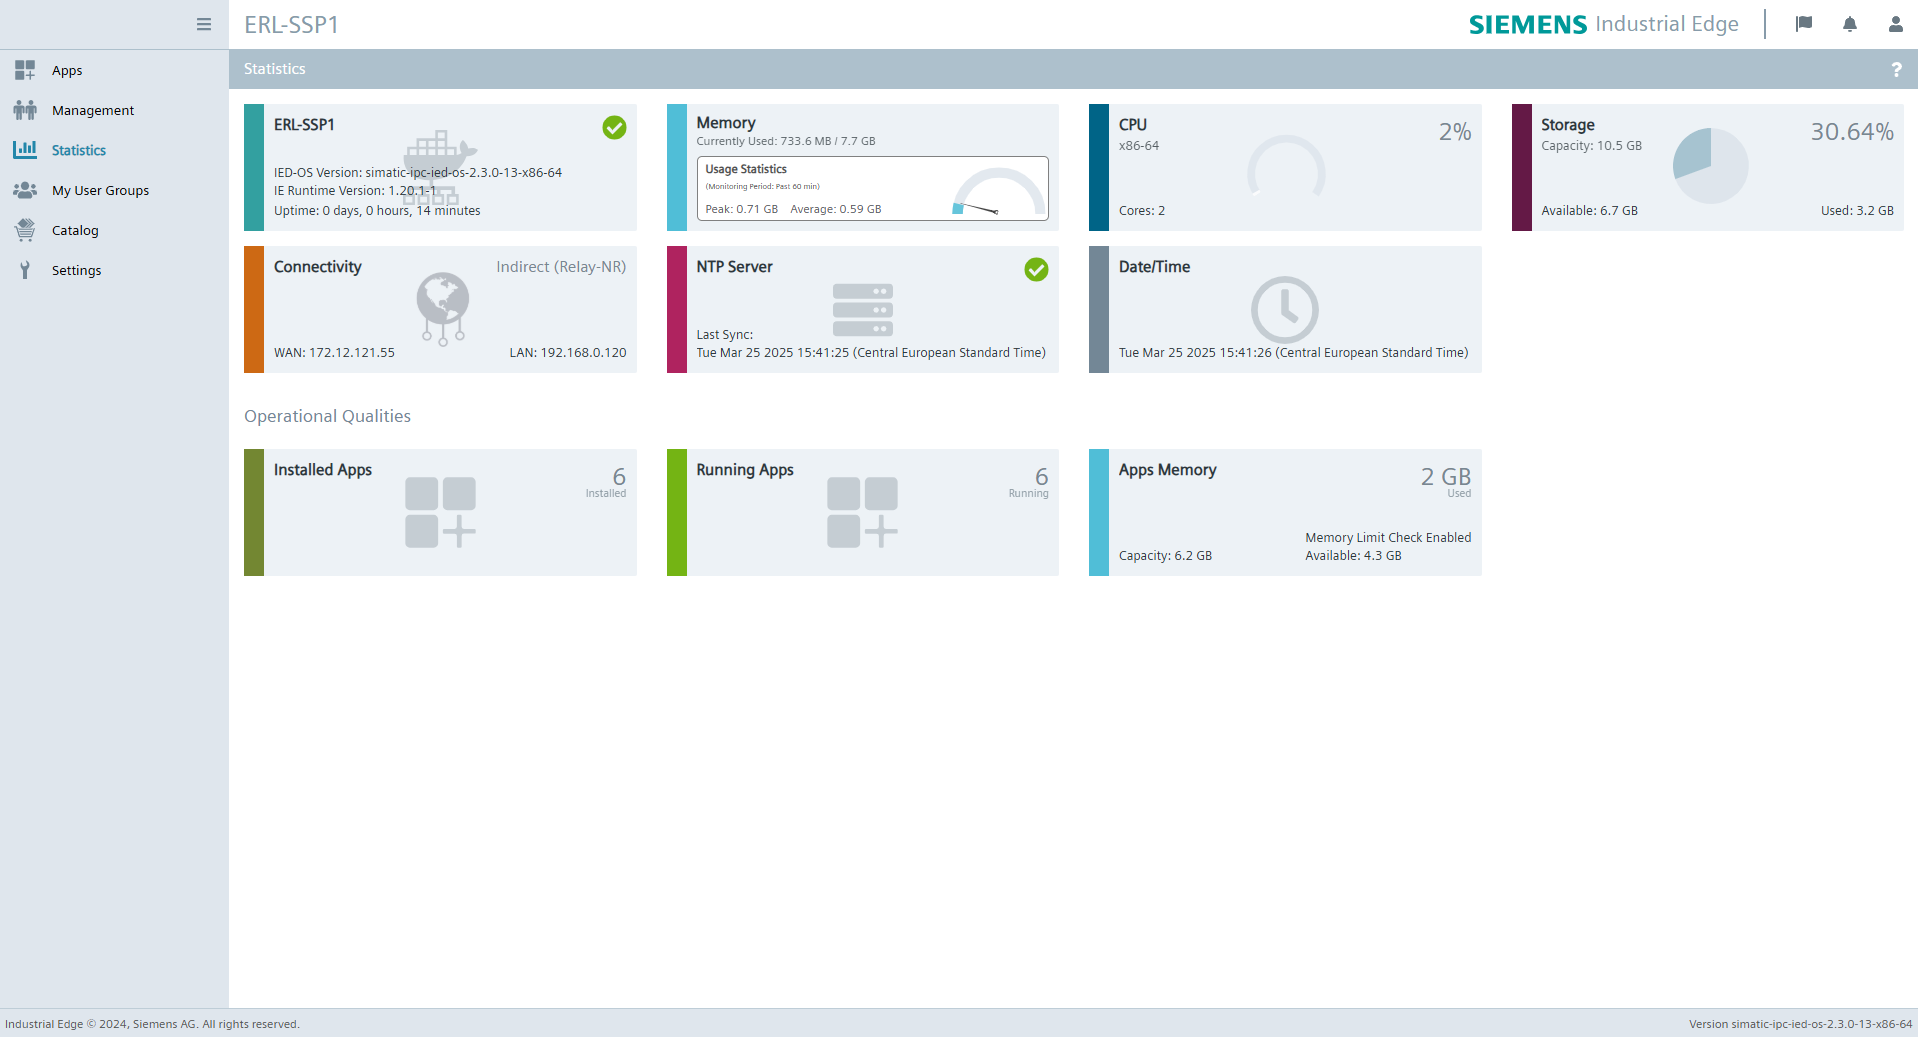Click the Catalog basket icon
This screenshot has width=1918, height=1037.
point(25,230)
